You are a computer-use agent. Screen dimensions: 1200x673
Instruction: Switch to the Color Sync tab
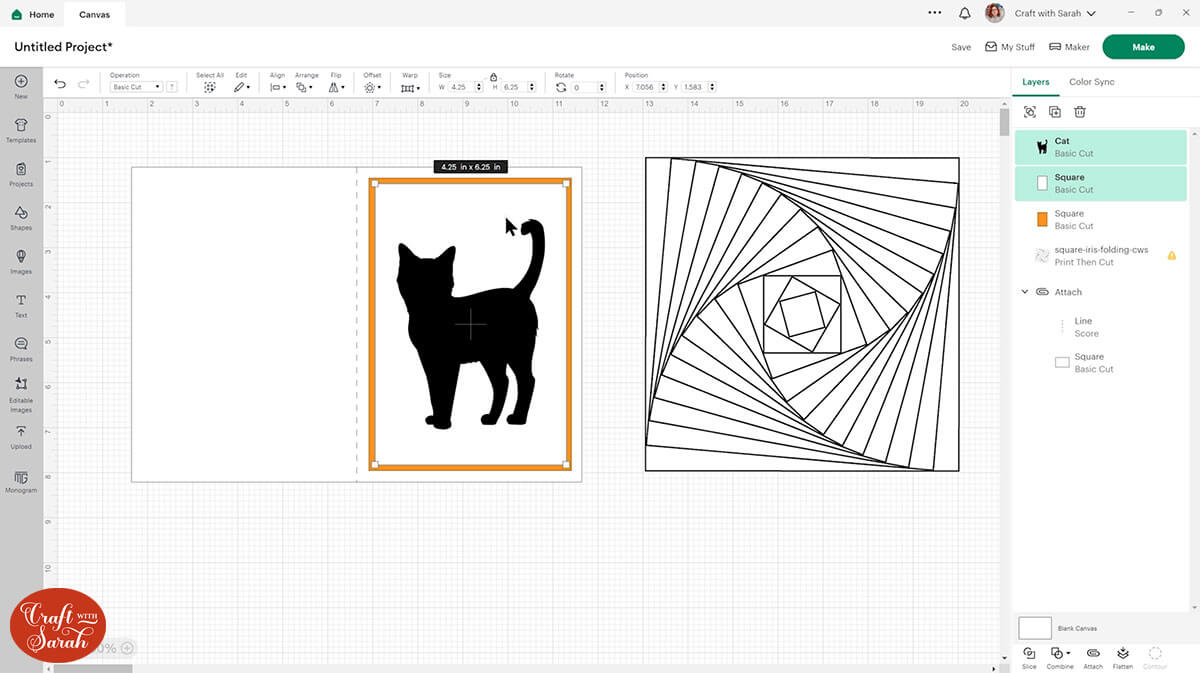click(x=1091, y=82)
